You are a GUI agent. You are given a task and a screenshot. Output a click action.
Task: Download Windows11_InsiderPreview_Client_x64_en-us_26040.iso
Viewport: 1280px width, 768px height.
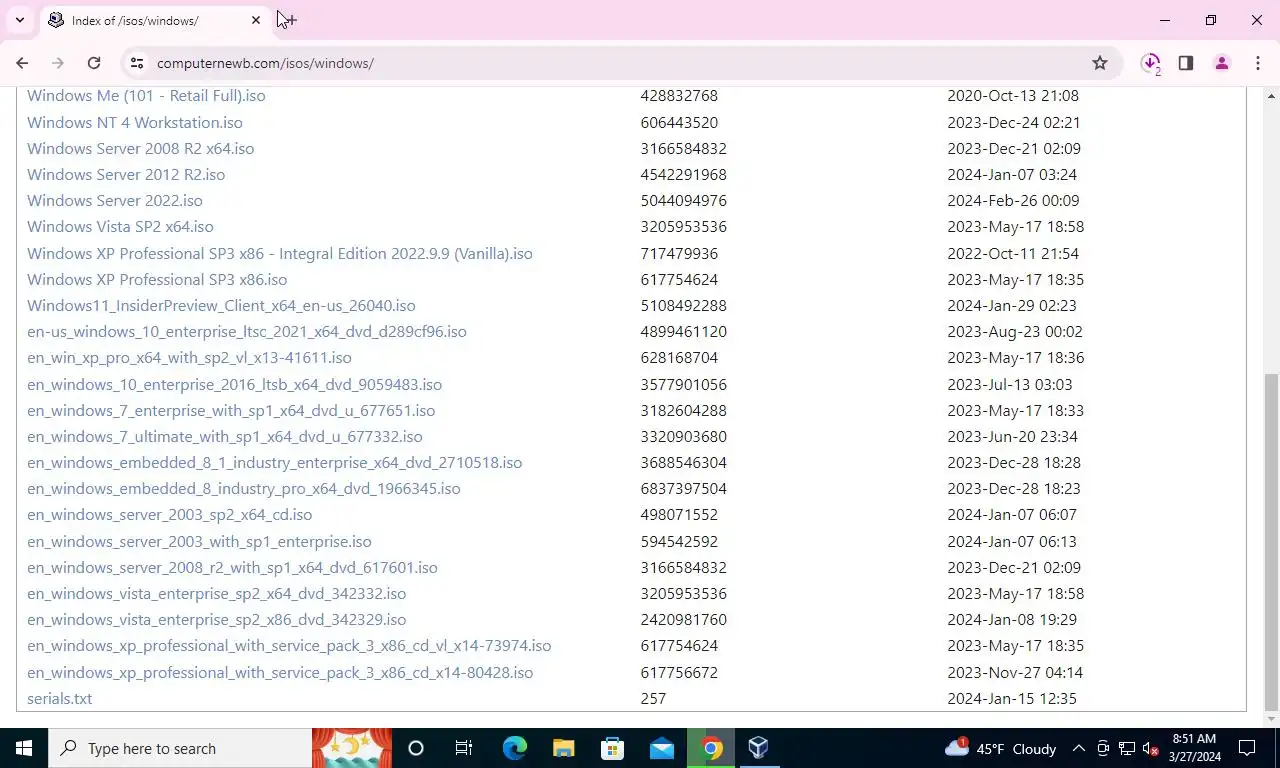(x=221, y=306)
